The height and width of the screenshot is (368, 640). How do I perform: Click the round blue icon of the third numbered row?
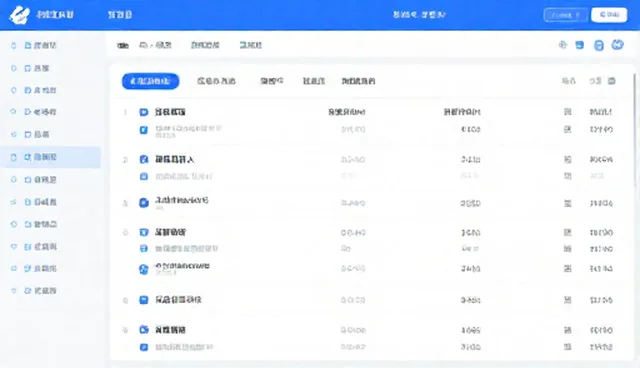(144, 203)
